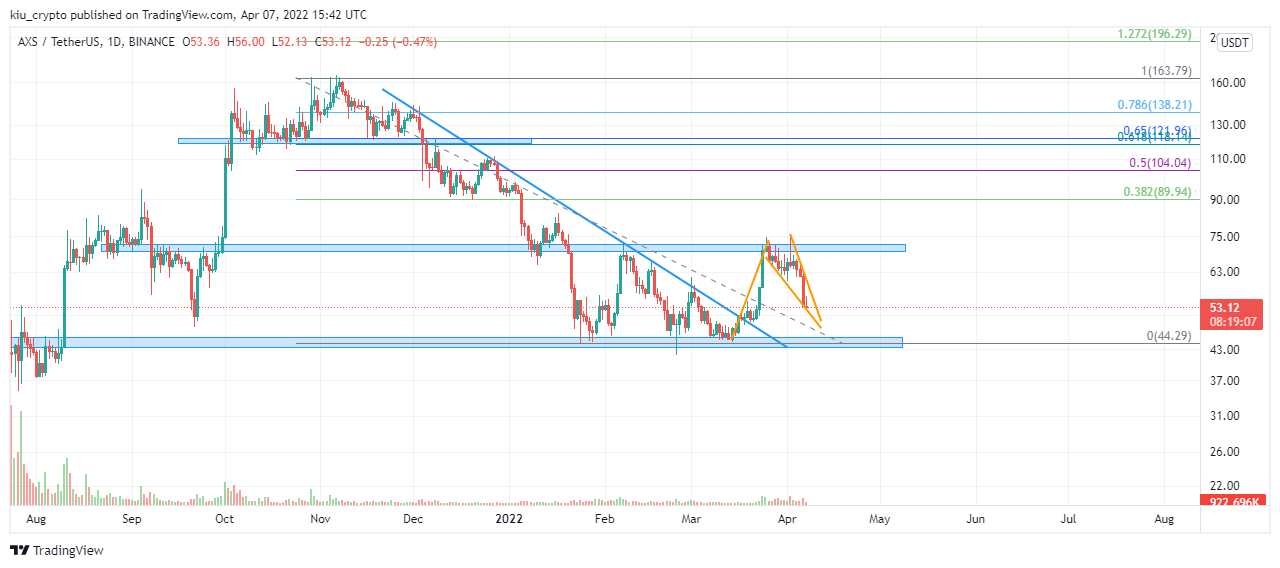Select the open value O53.36
The width and height of the screenshot is (1280, 568).
coord(202,41)
